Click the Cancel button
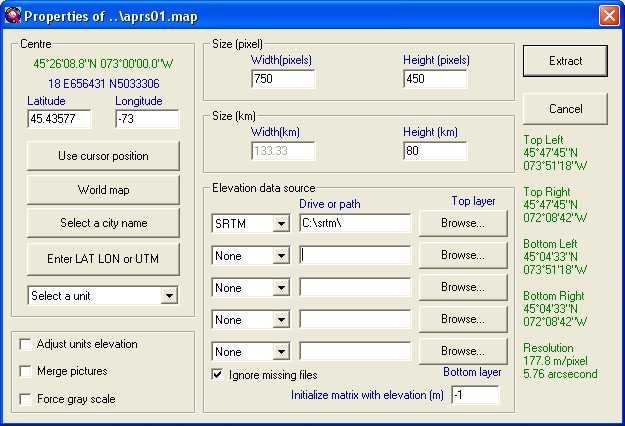Image resolution: width=625 pixels, height=426 pixels. click(565, 108)
